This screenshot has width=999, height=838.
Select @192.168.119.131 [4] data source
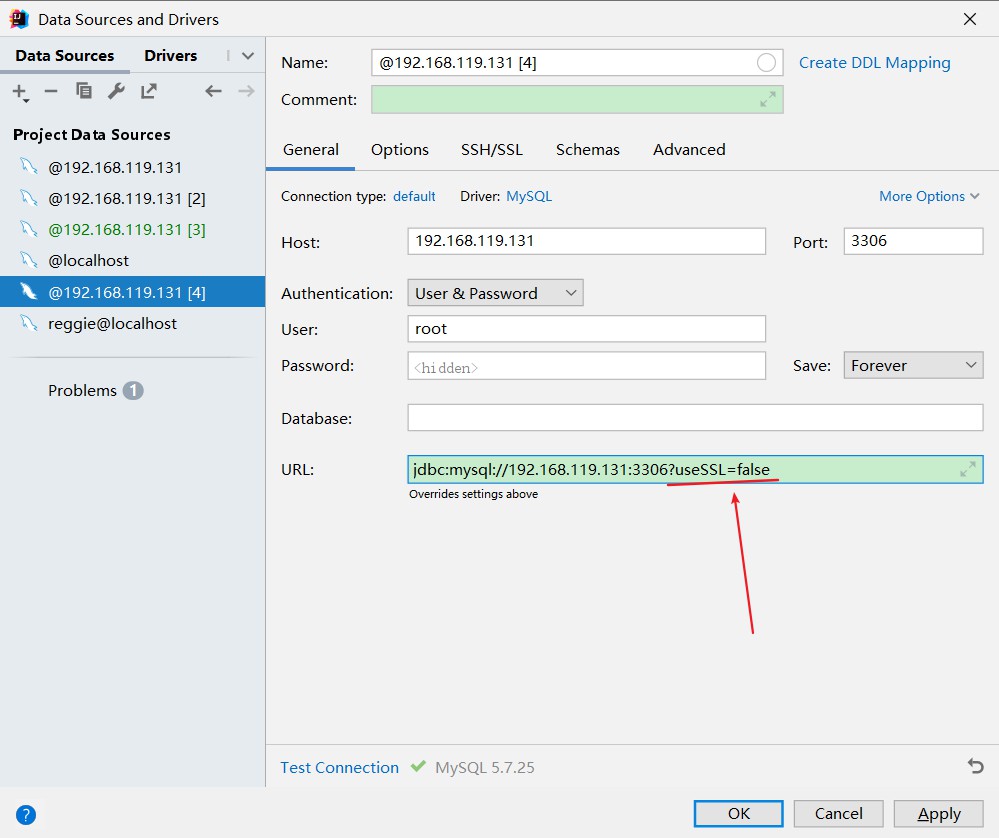point(133,292)
